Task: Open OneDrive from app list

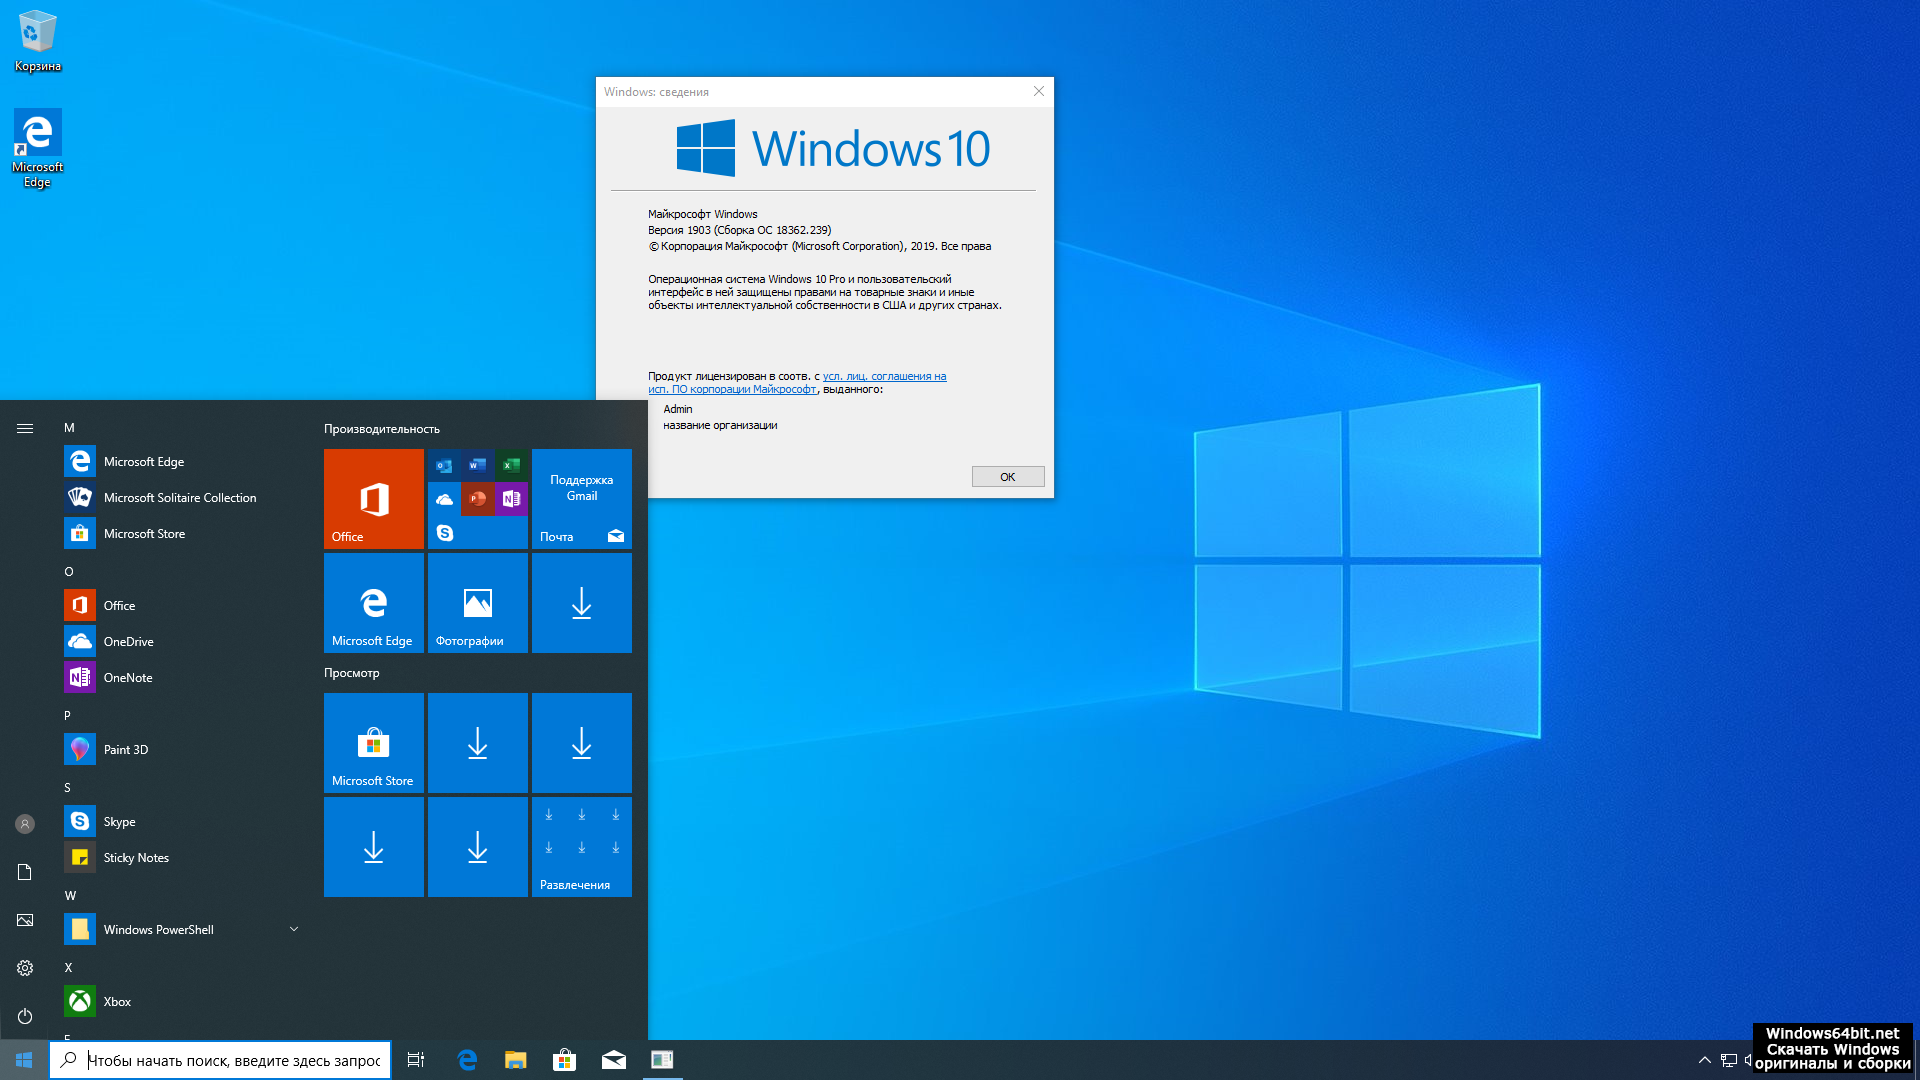Action: click(x=128, y=641)
